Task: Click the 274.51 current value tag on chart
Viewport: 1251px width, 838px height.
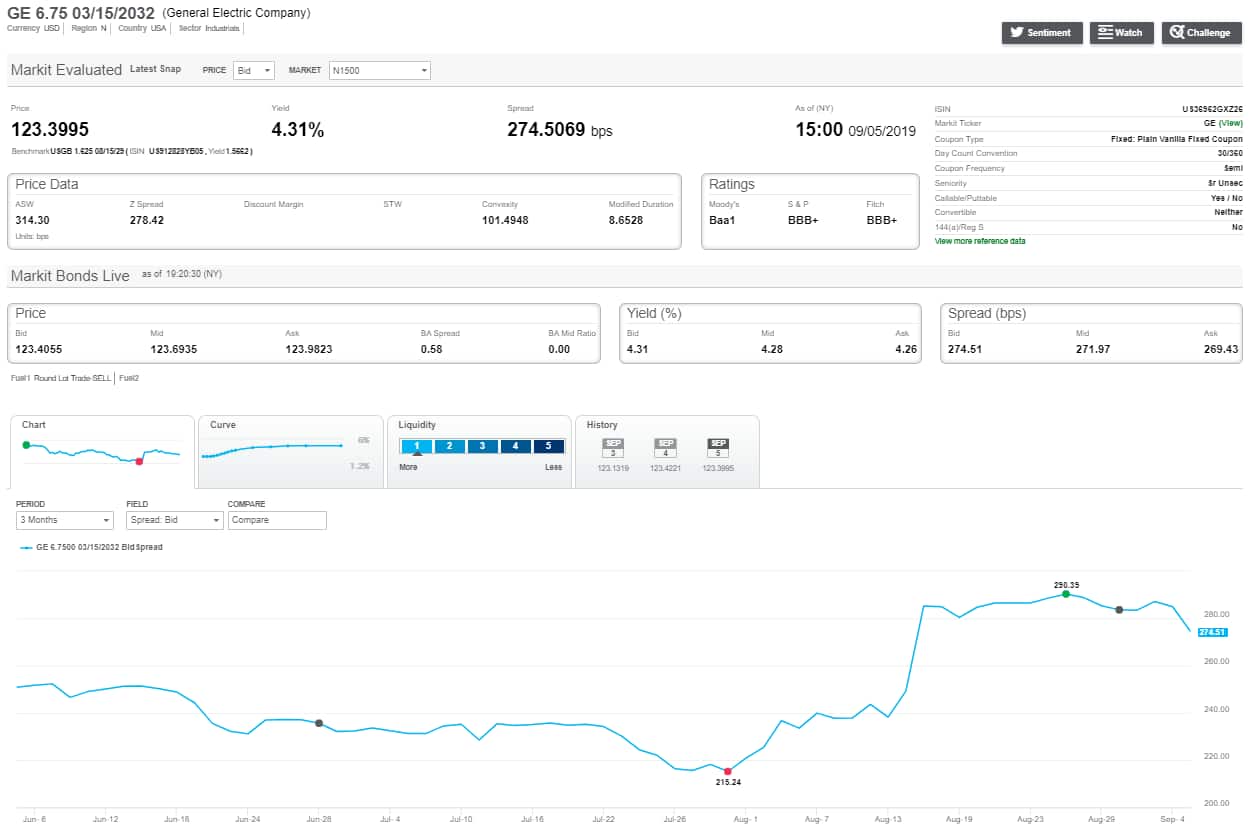Action: point(1212,632)
